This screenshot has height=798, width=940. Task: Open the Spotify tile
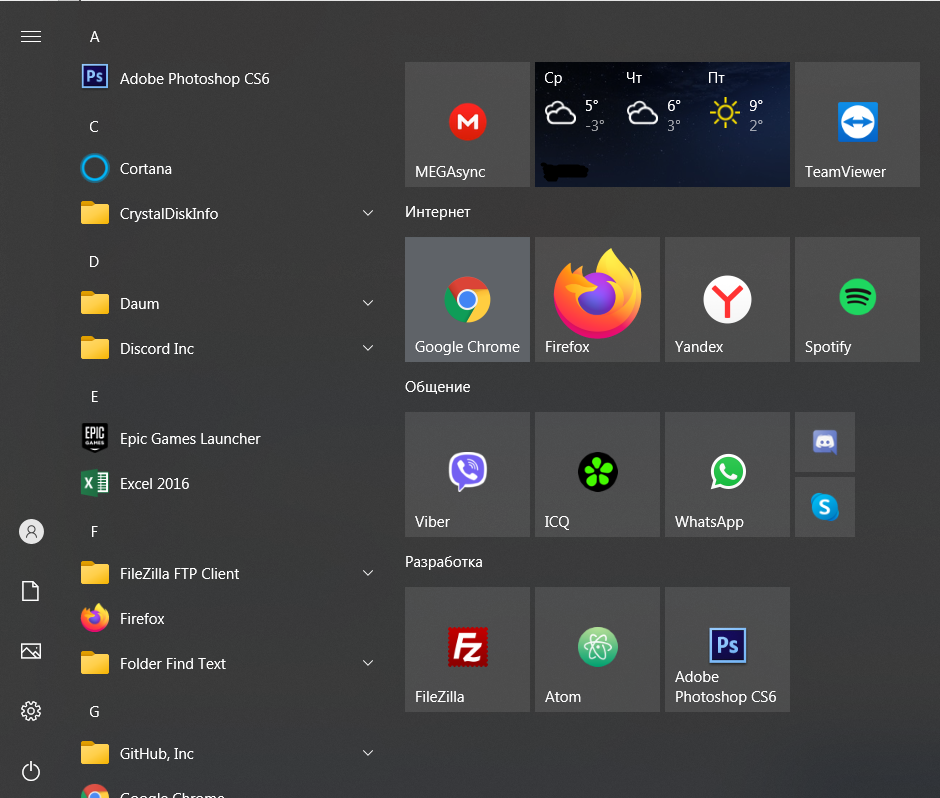pyautogui.click(x=857, y=299)
